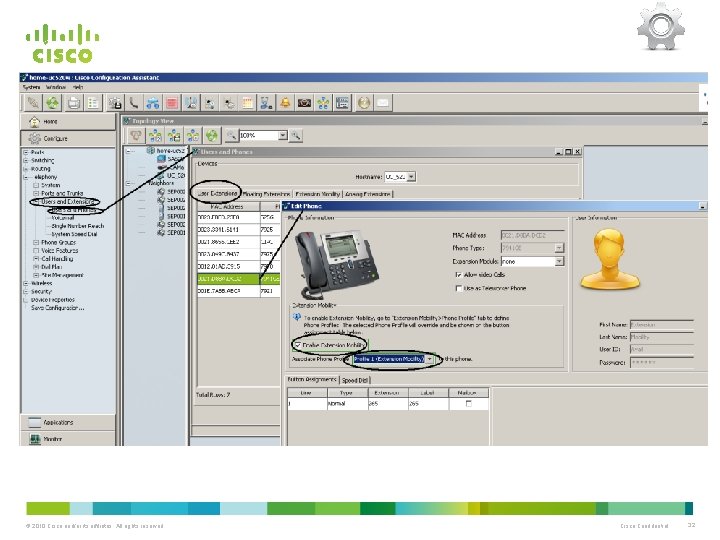Check the Mailbox box for line 1
The width and height of the screenshot is (720, 540).
click(x=468, y=404)
